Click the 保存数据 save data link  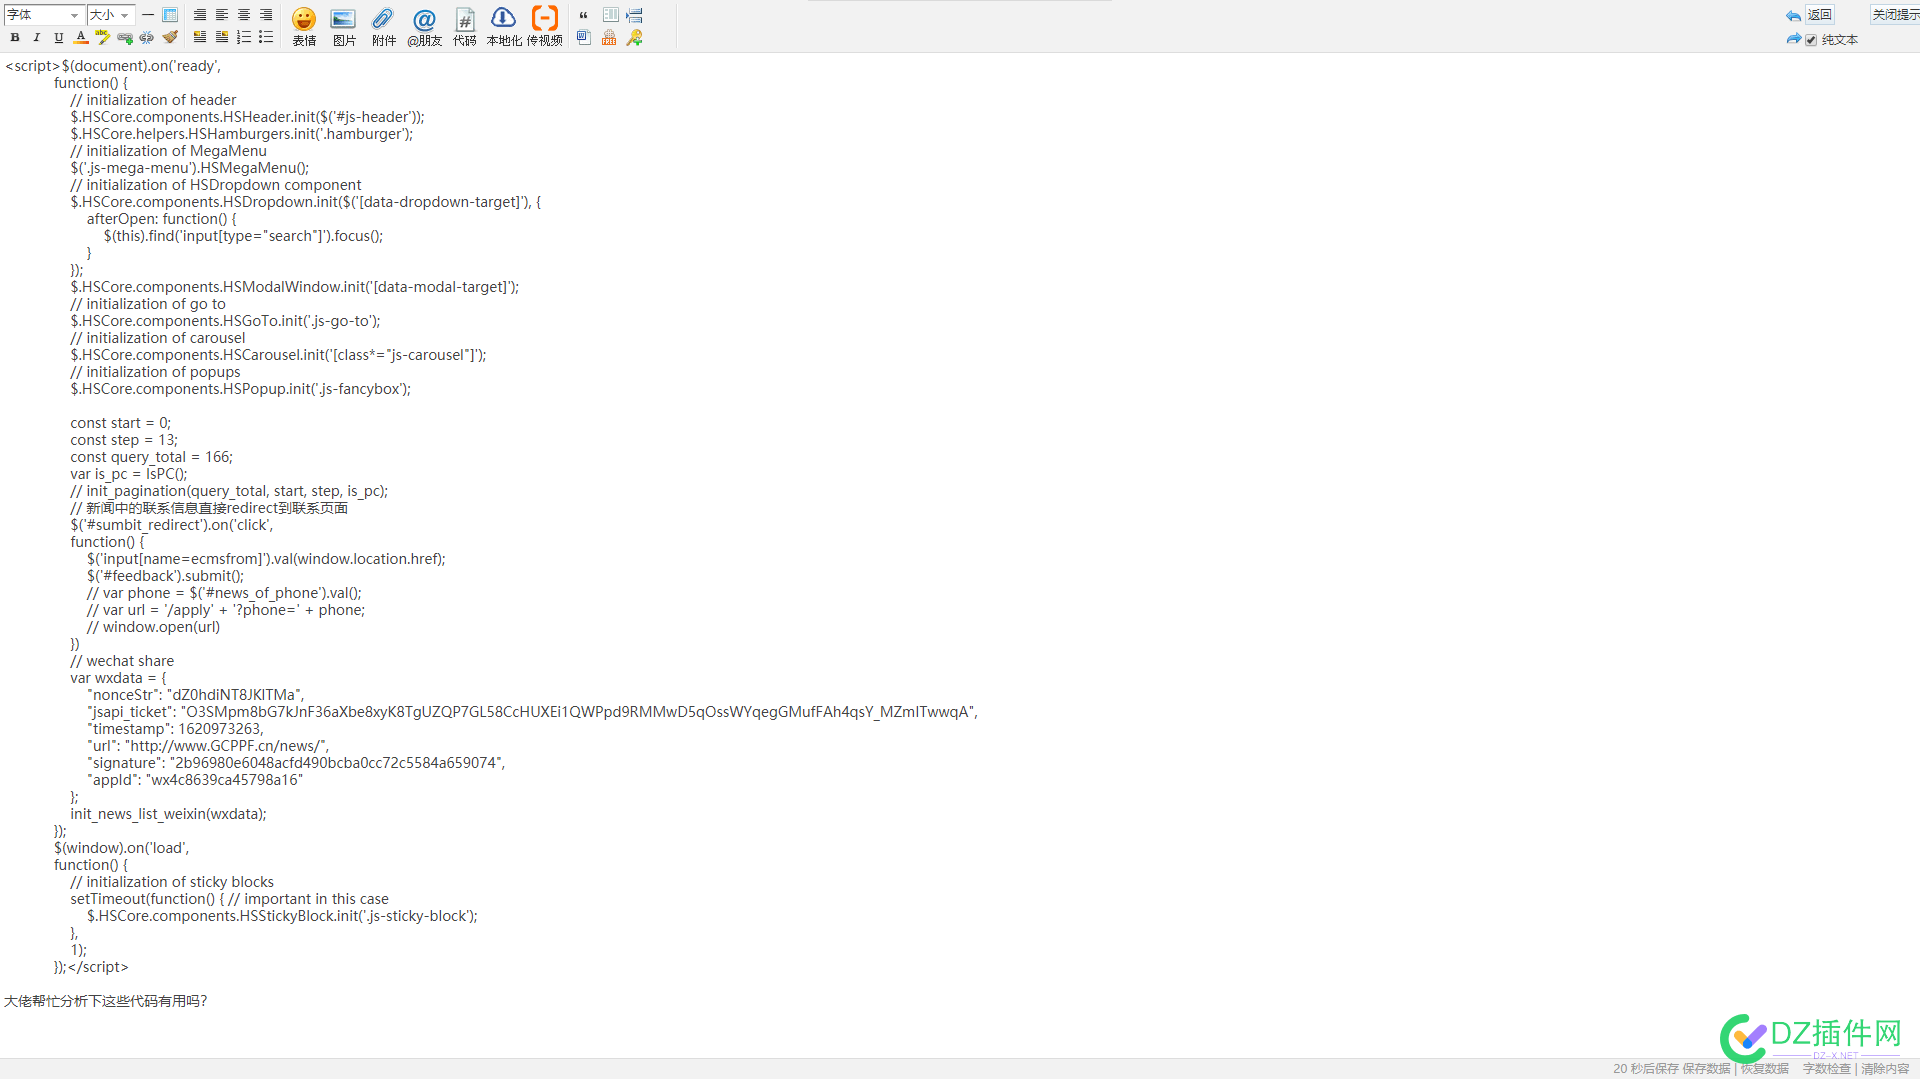(x=1707, y=1069)
